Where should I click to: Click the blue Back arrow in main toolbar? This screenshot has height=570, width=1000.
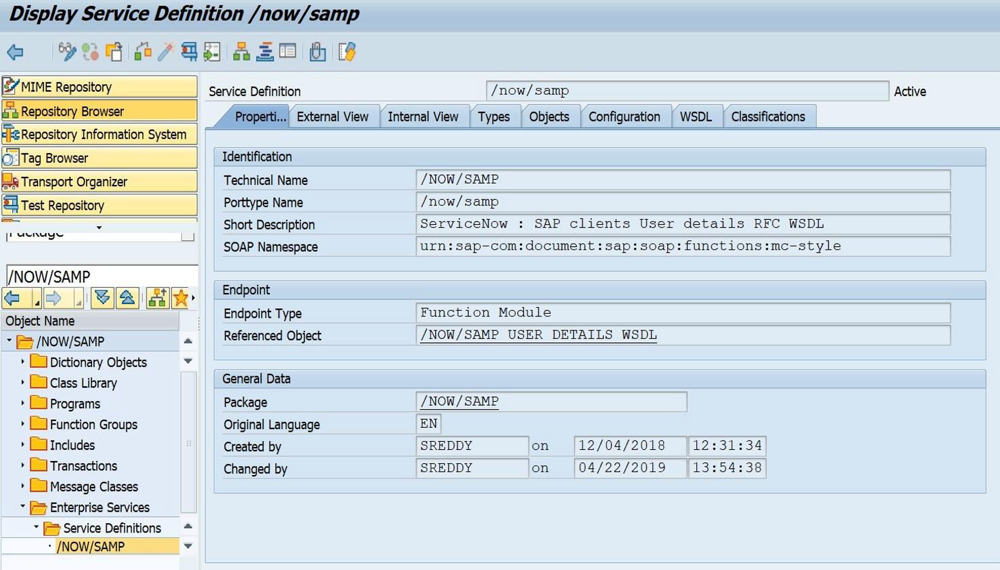[x=15, y=52]
